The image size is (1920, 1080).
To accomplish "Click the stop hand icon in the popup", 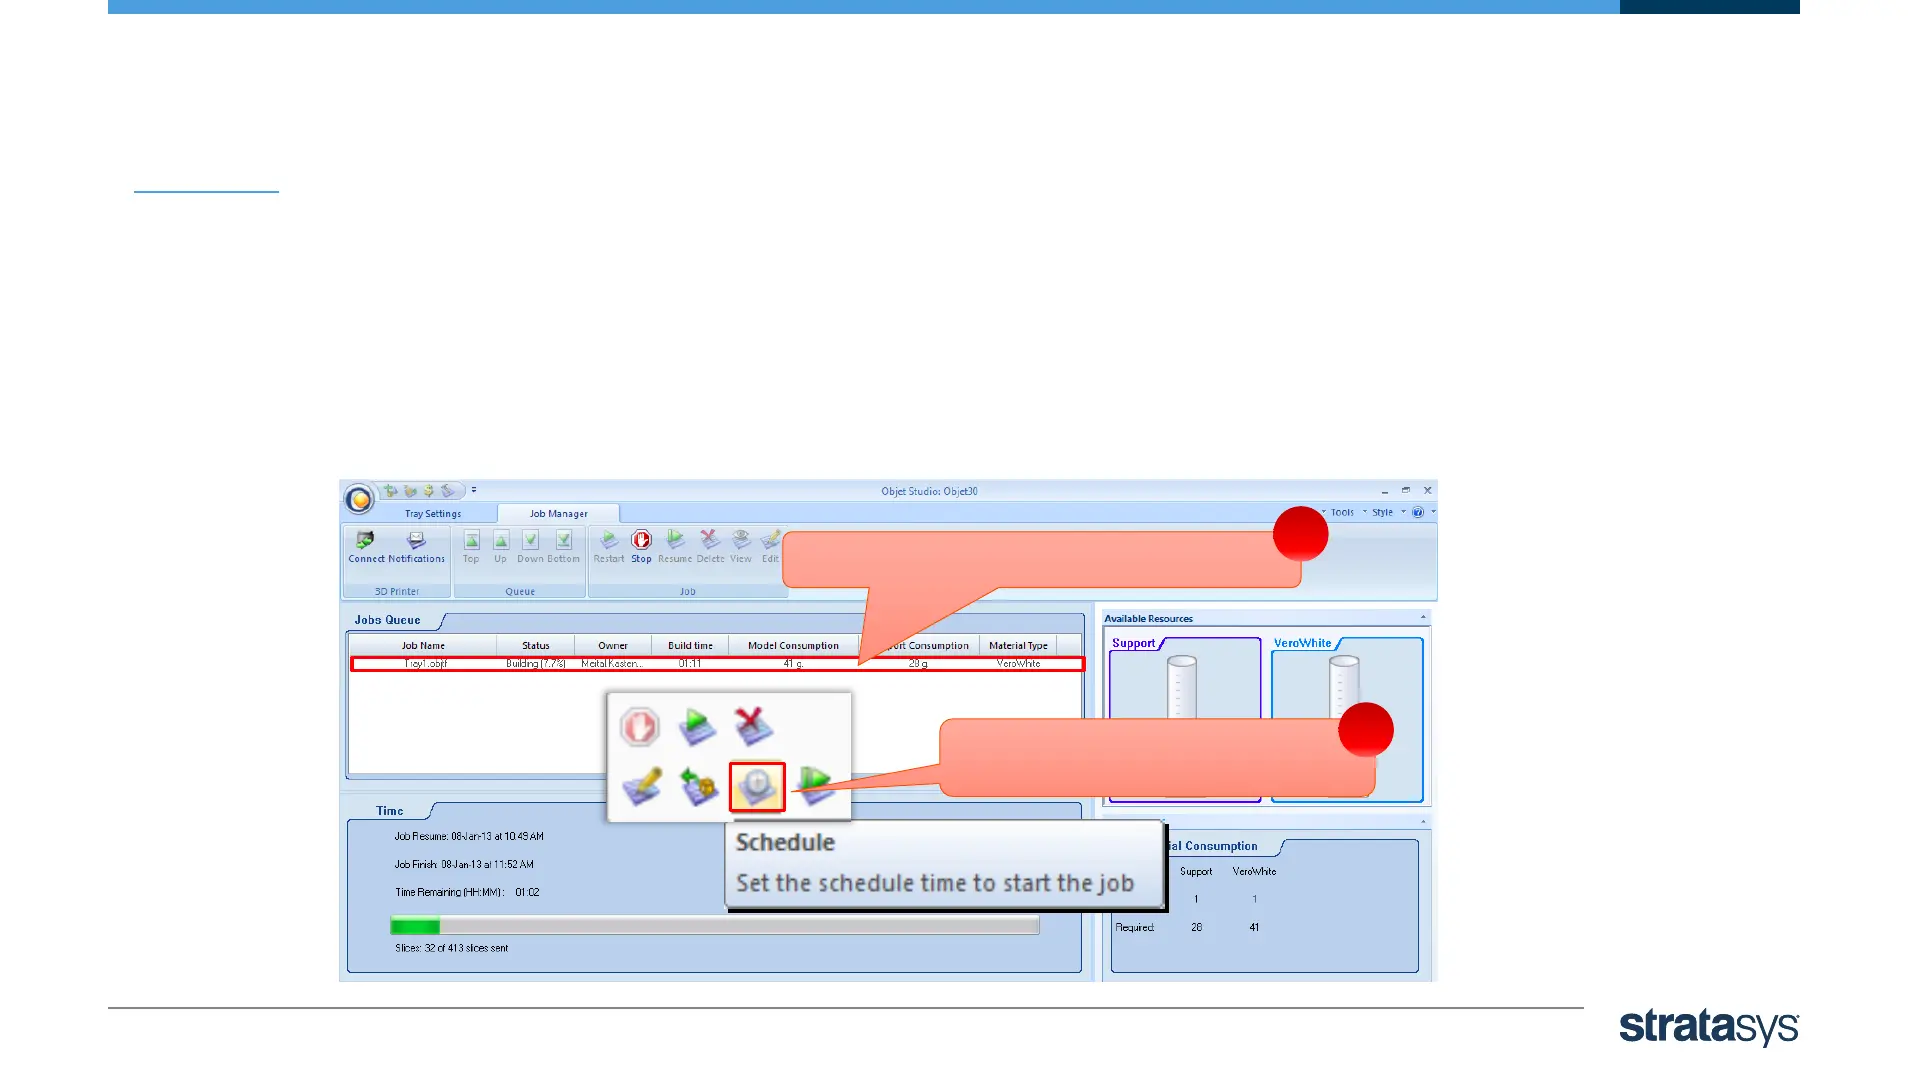I will [x=640, y=726].
